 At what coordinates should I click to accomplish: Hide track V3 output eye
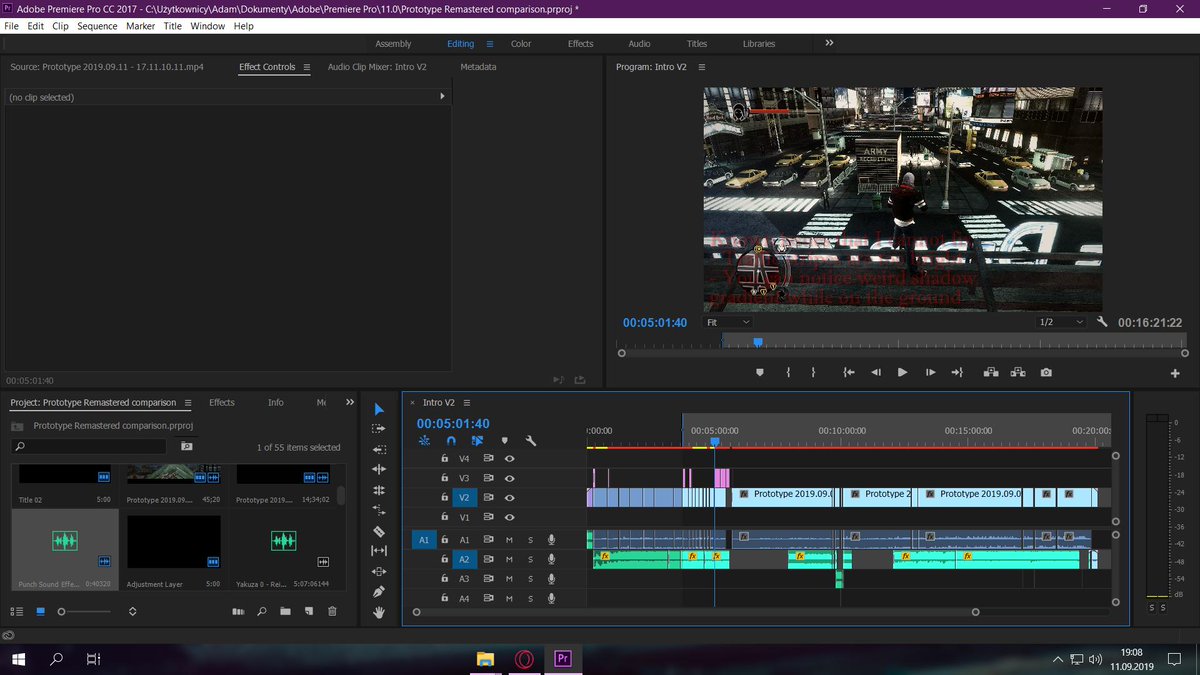[x=510, y=478]
